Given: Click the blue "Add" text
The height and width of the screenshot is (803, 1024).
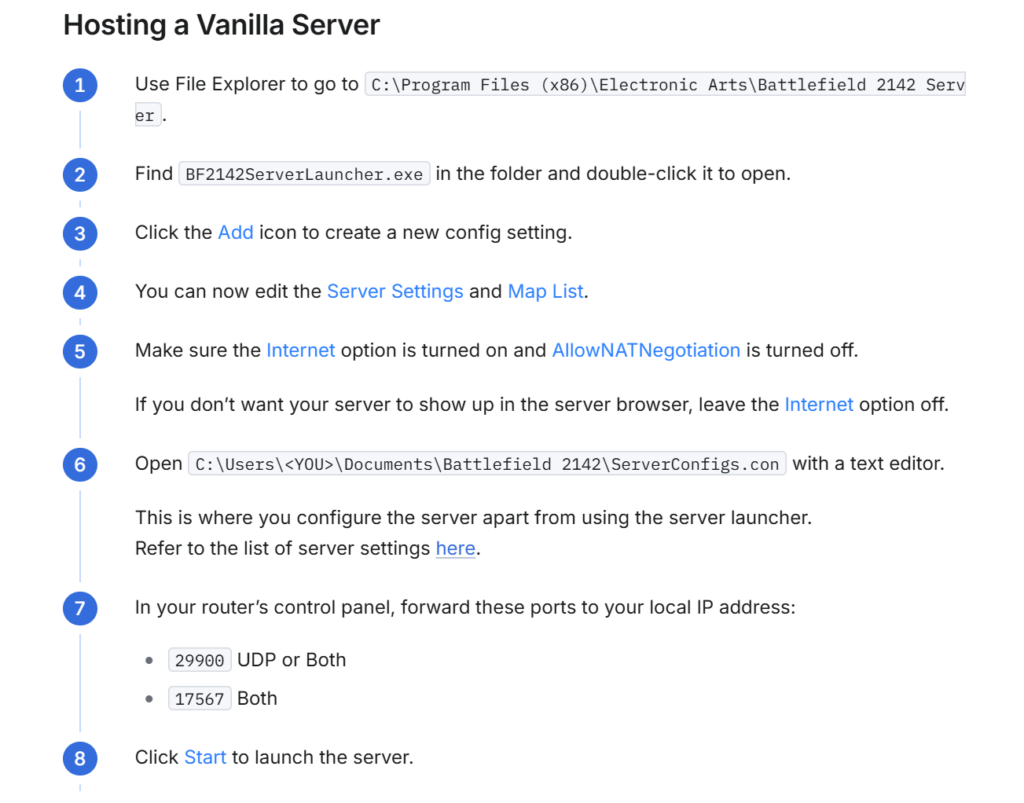Looking at the screenshot, I should tap(235, 233).
